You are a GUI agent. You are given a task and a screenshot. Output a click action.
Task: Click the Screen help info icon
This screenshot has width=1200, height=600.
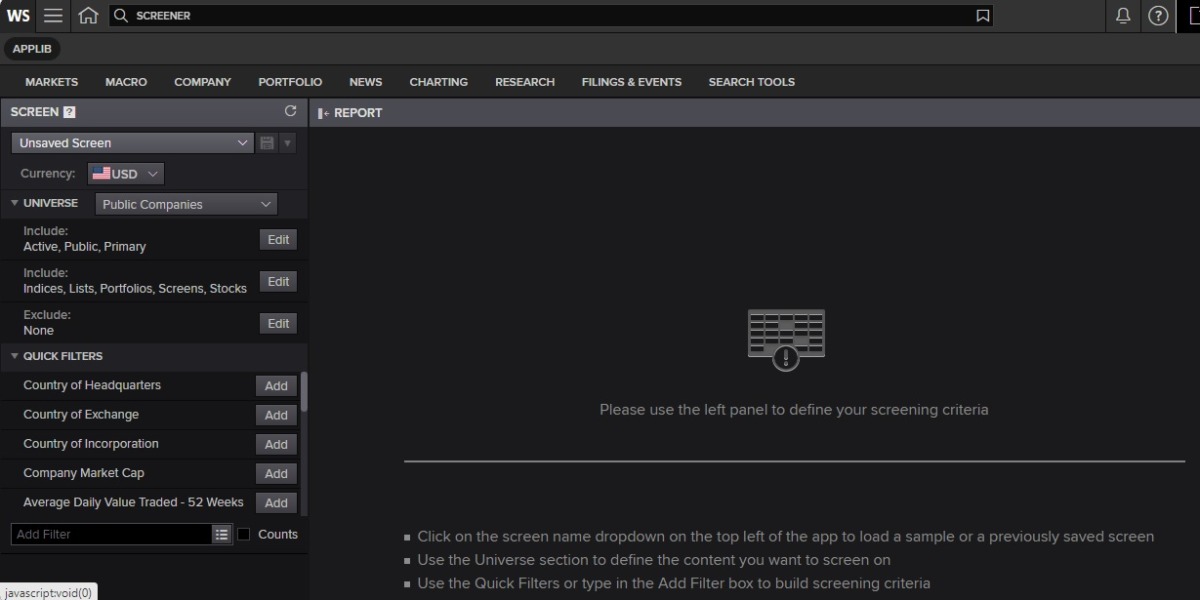pyautogui.click(x=70, y=112)
